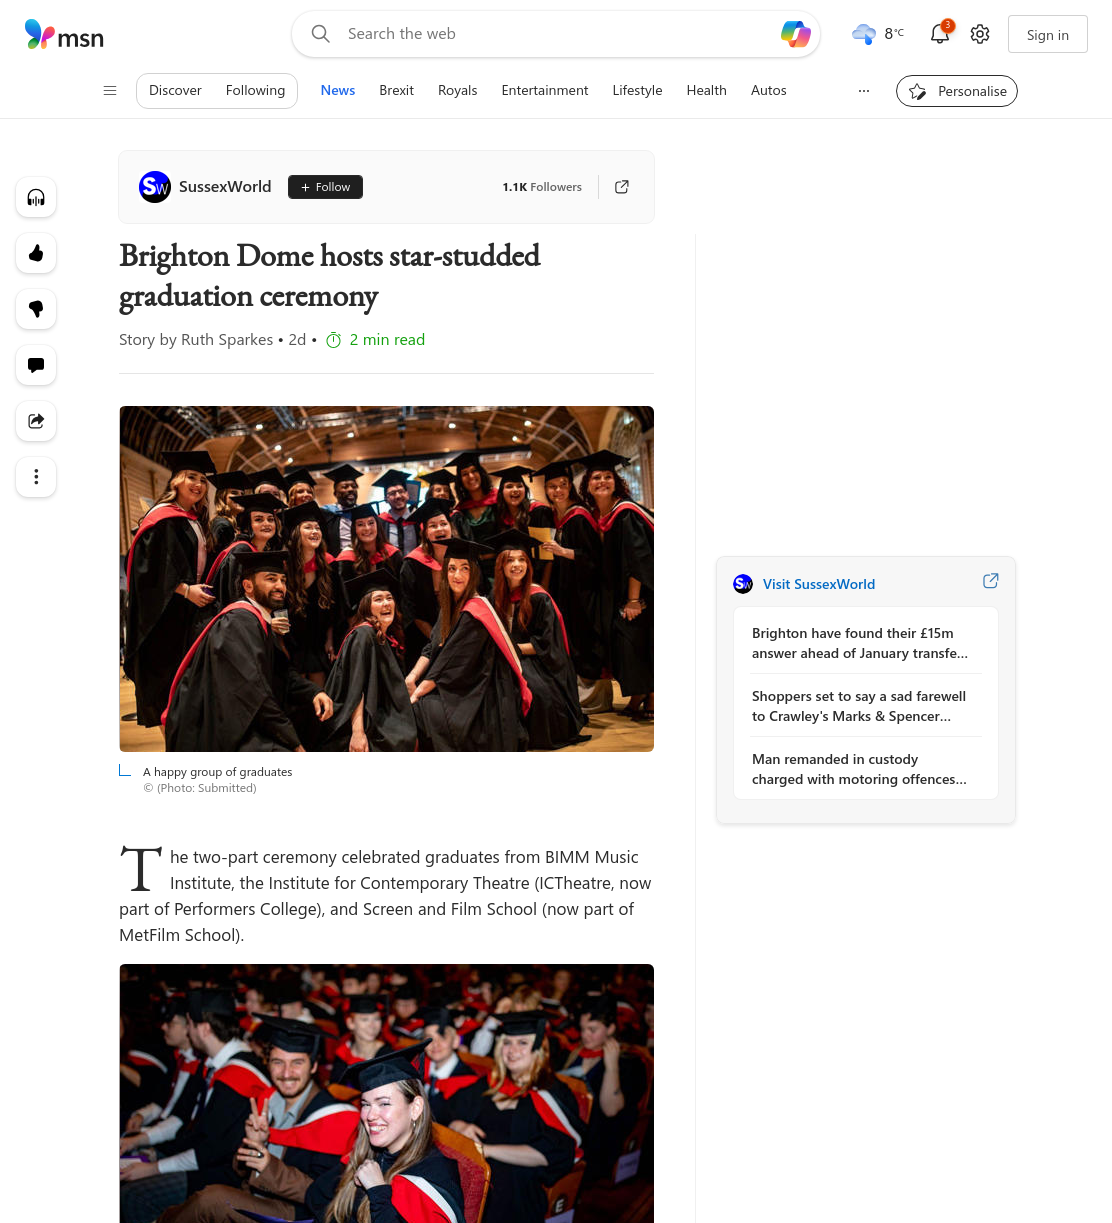Focus the Search the web field
This screenshot has height=1223, width=1112.
click(556, 34)
